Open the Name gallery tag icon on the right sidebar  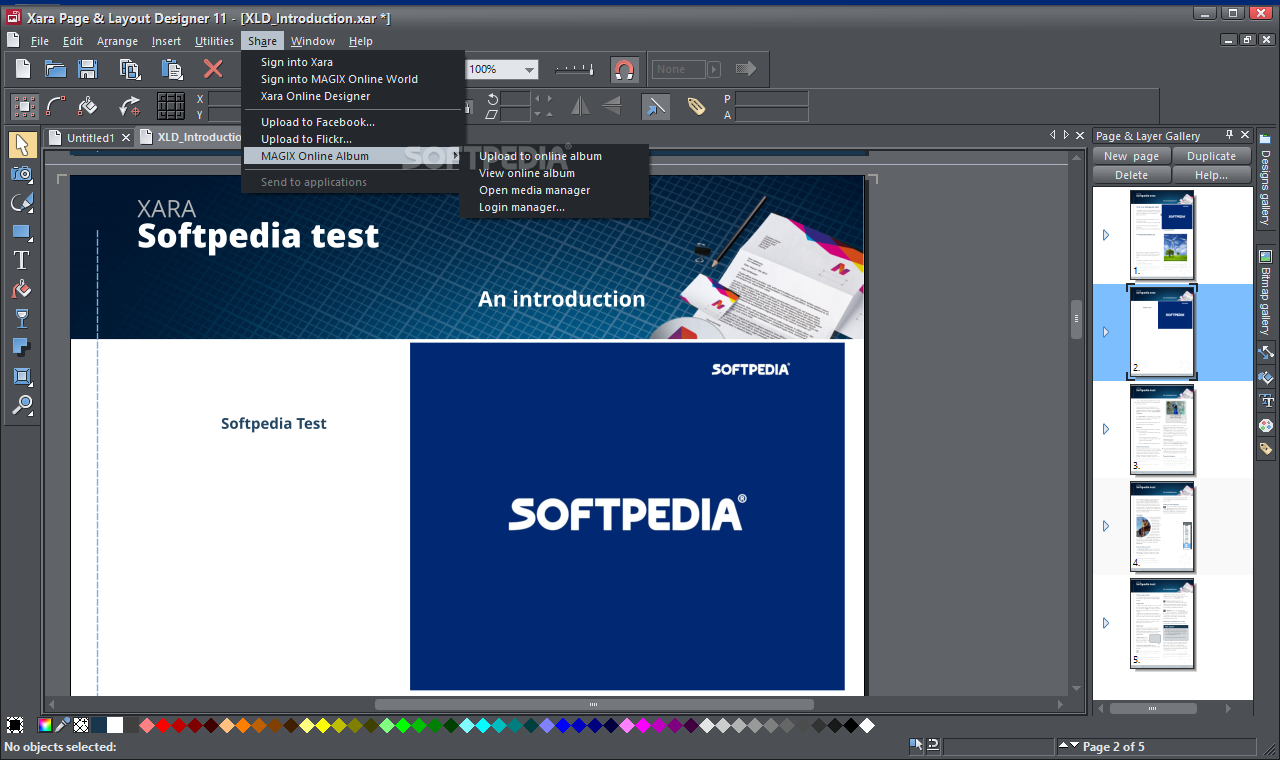(x=1266, y=449)
